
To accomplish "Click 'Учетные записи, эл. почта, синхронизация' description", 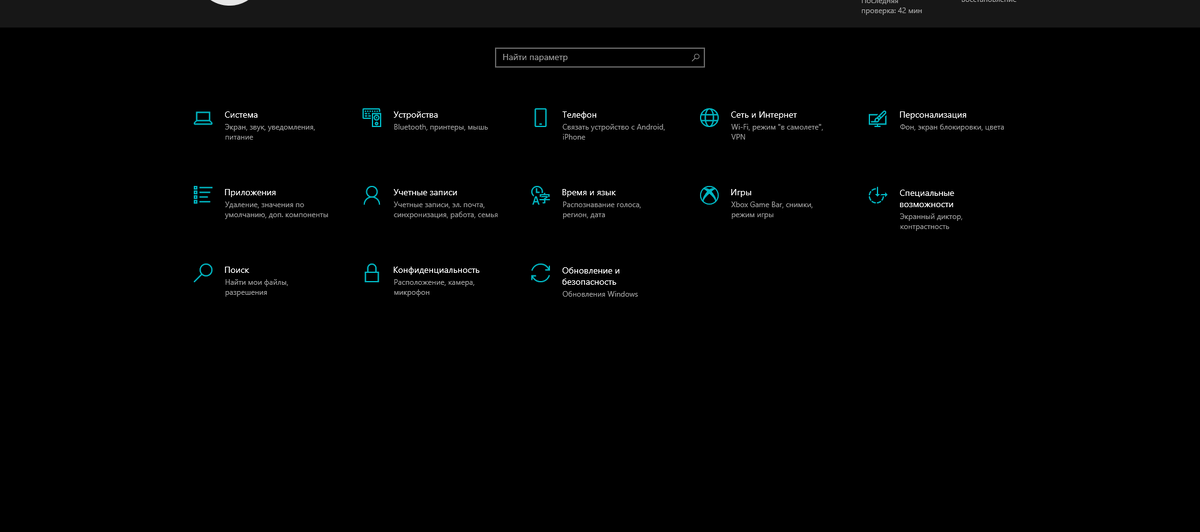I will coord(446,209).
